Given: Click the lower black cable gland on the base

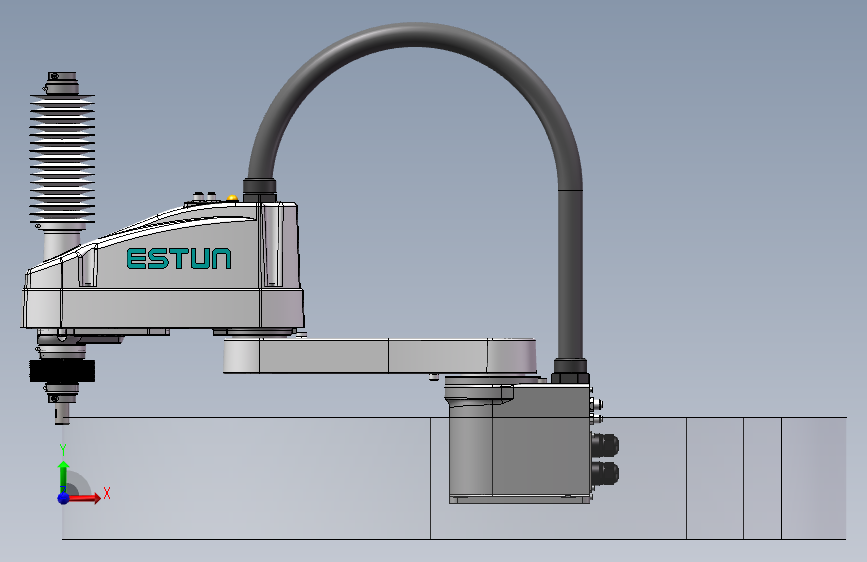Looking at the screenshot, I should coord(605,473).
